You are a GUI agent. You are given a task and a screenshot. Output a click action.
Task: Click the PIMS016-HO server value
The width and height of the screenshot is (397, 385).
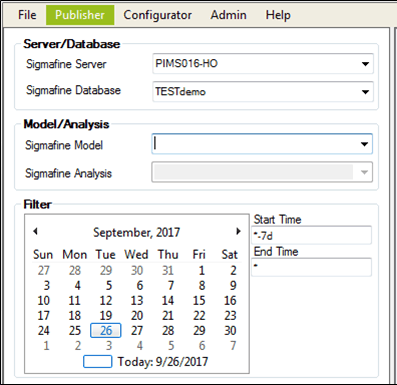tap(186, 63)
